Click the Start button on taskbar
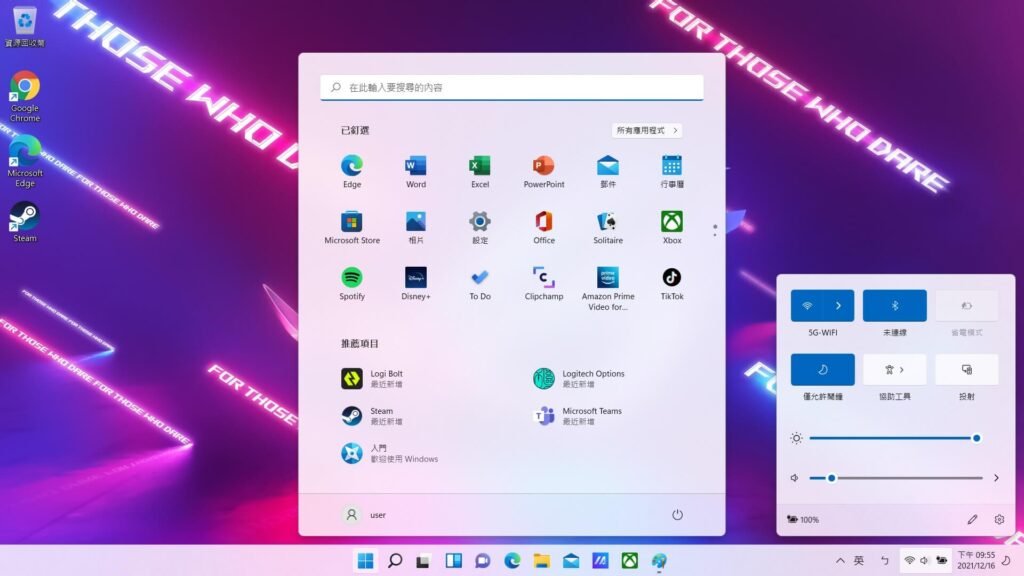This screenshot has height=576, width=1024. coord(366,560)
